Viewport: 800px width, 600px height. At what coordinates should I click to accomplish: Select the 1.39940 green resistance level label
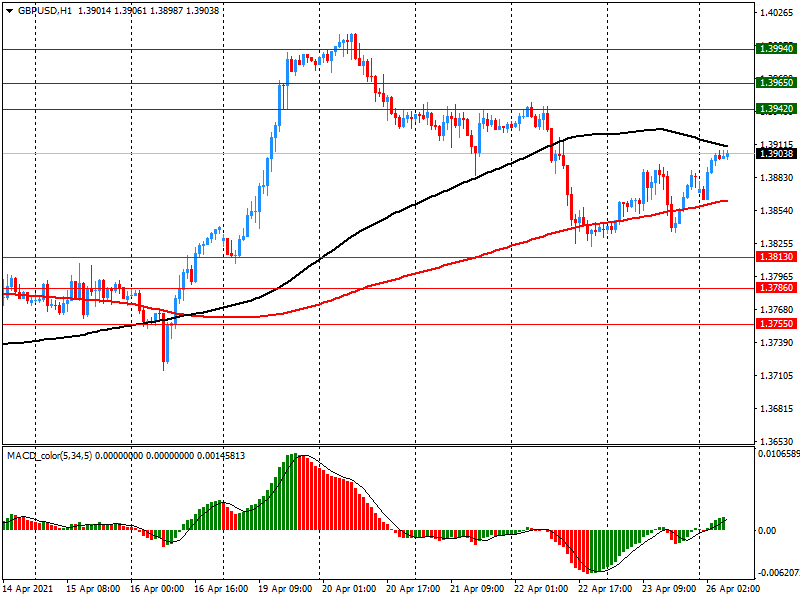(776, 49)
